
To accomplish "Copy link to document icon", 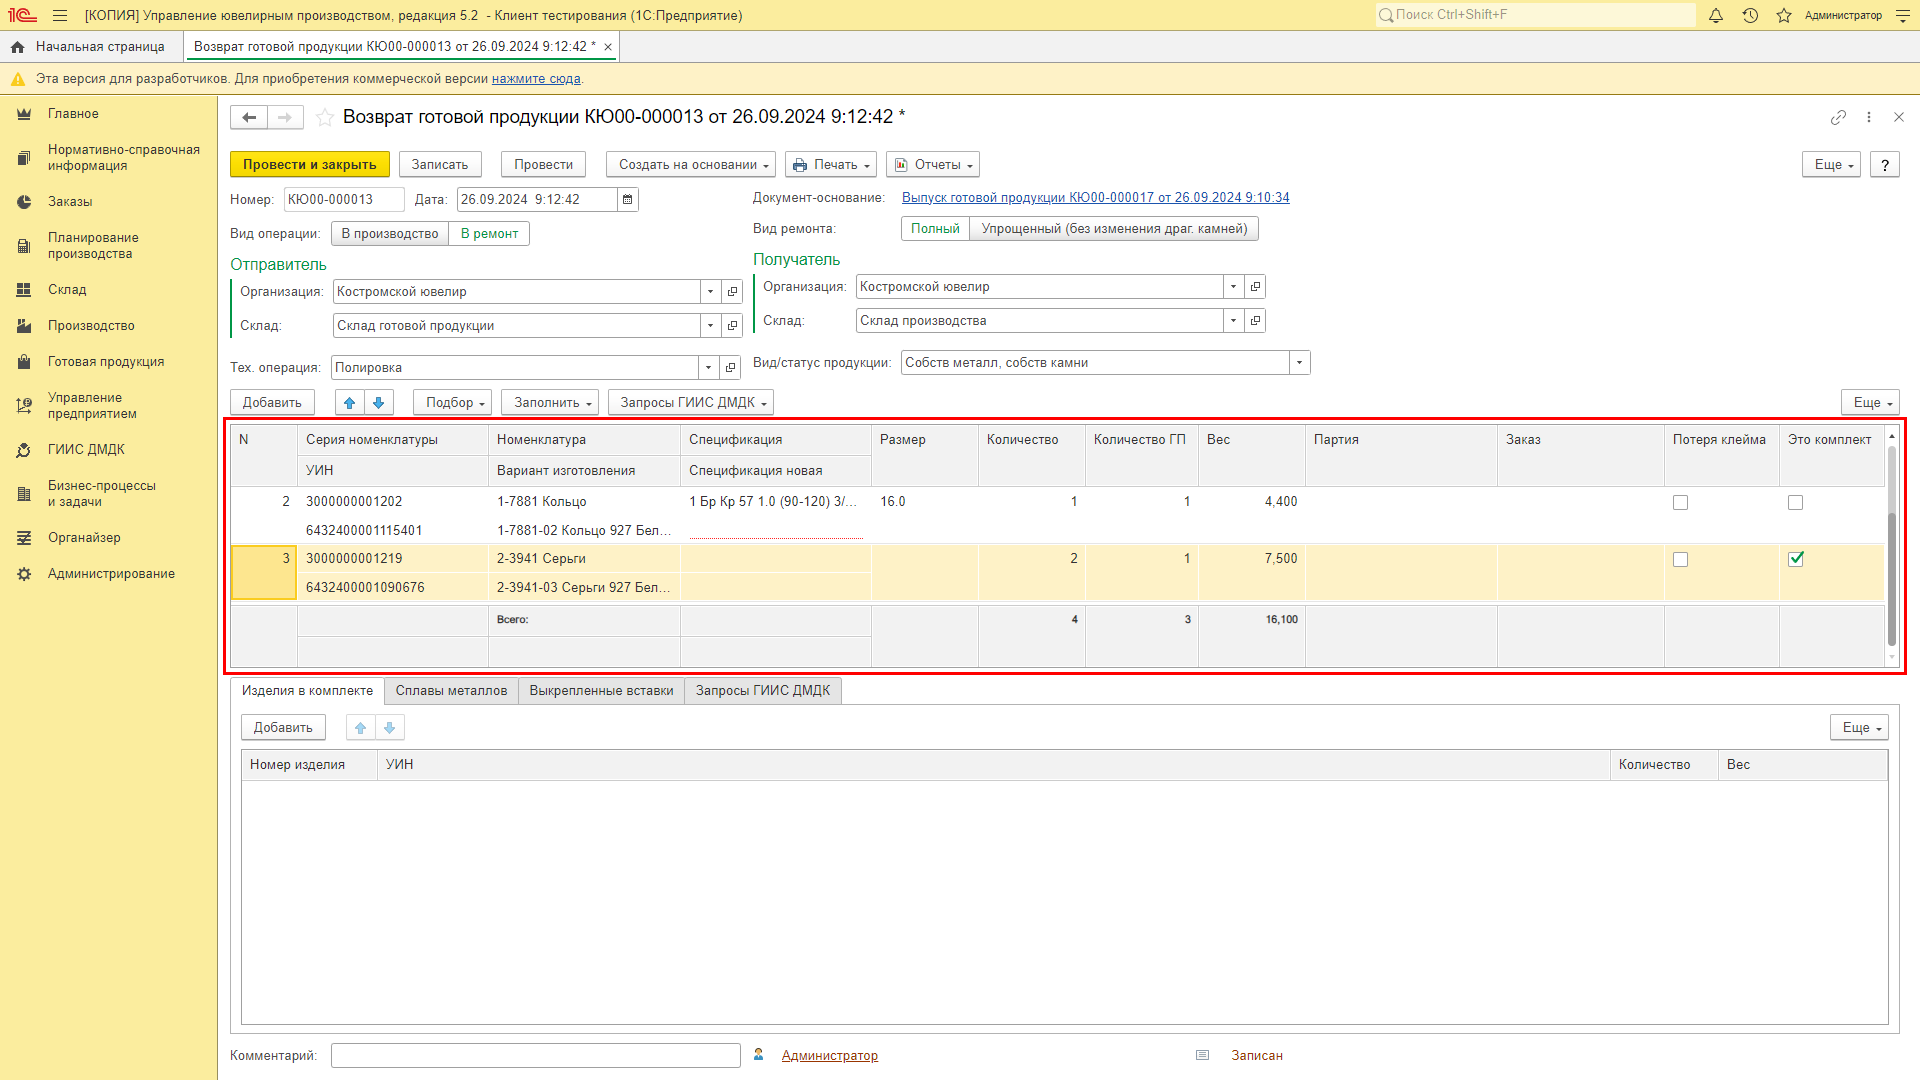I will (1838, 117).
